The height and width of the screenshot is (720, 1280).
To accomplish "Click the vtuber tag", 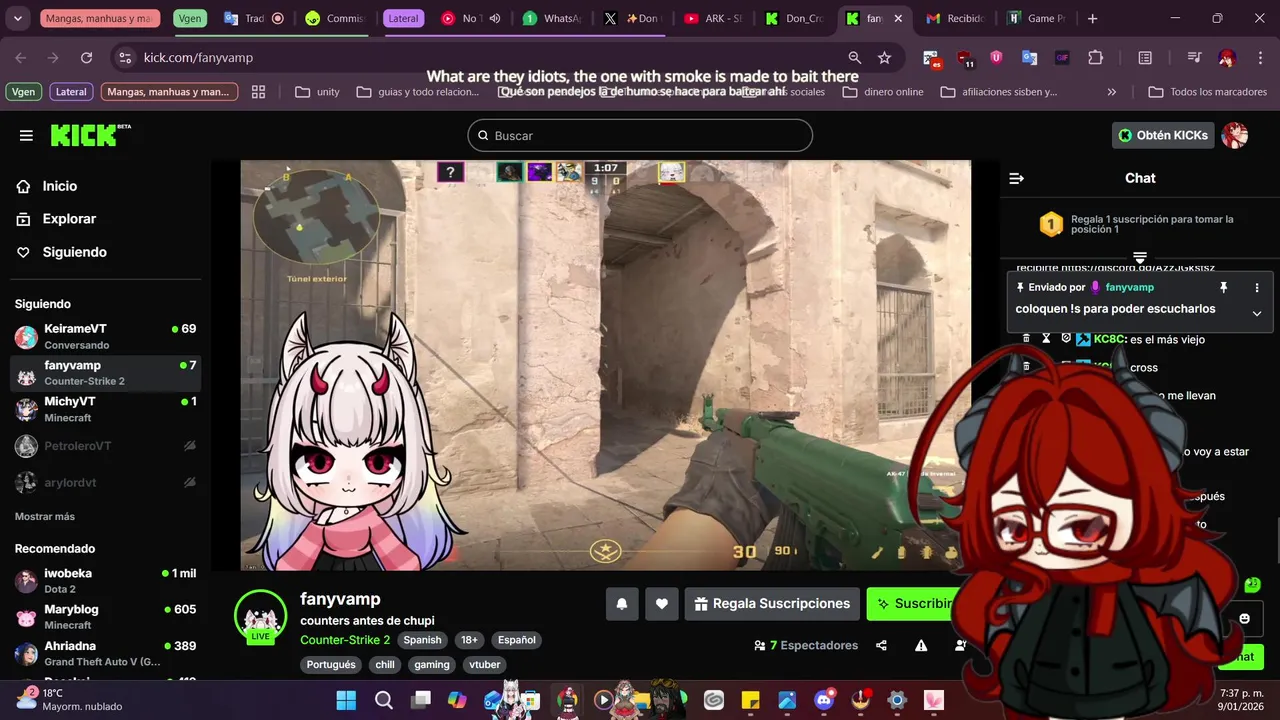I will pyautogui.click(x=485, y=664).
